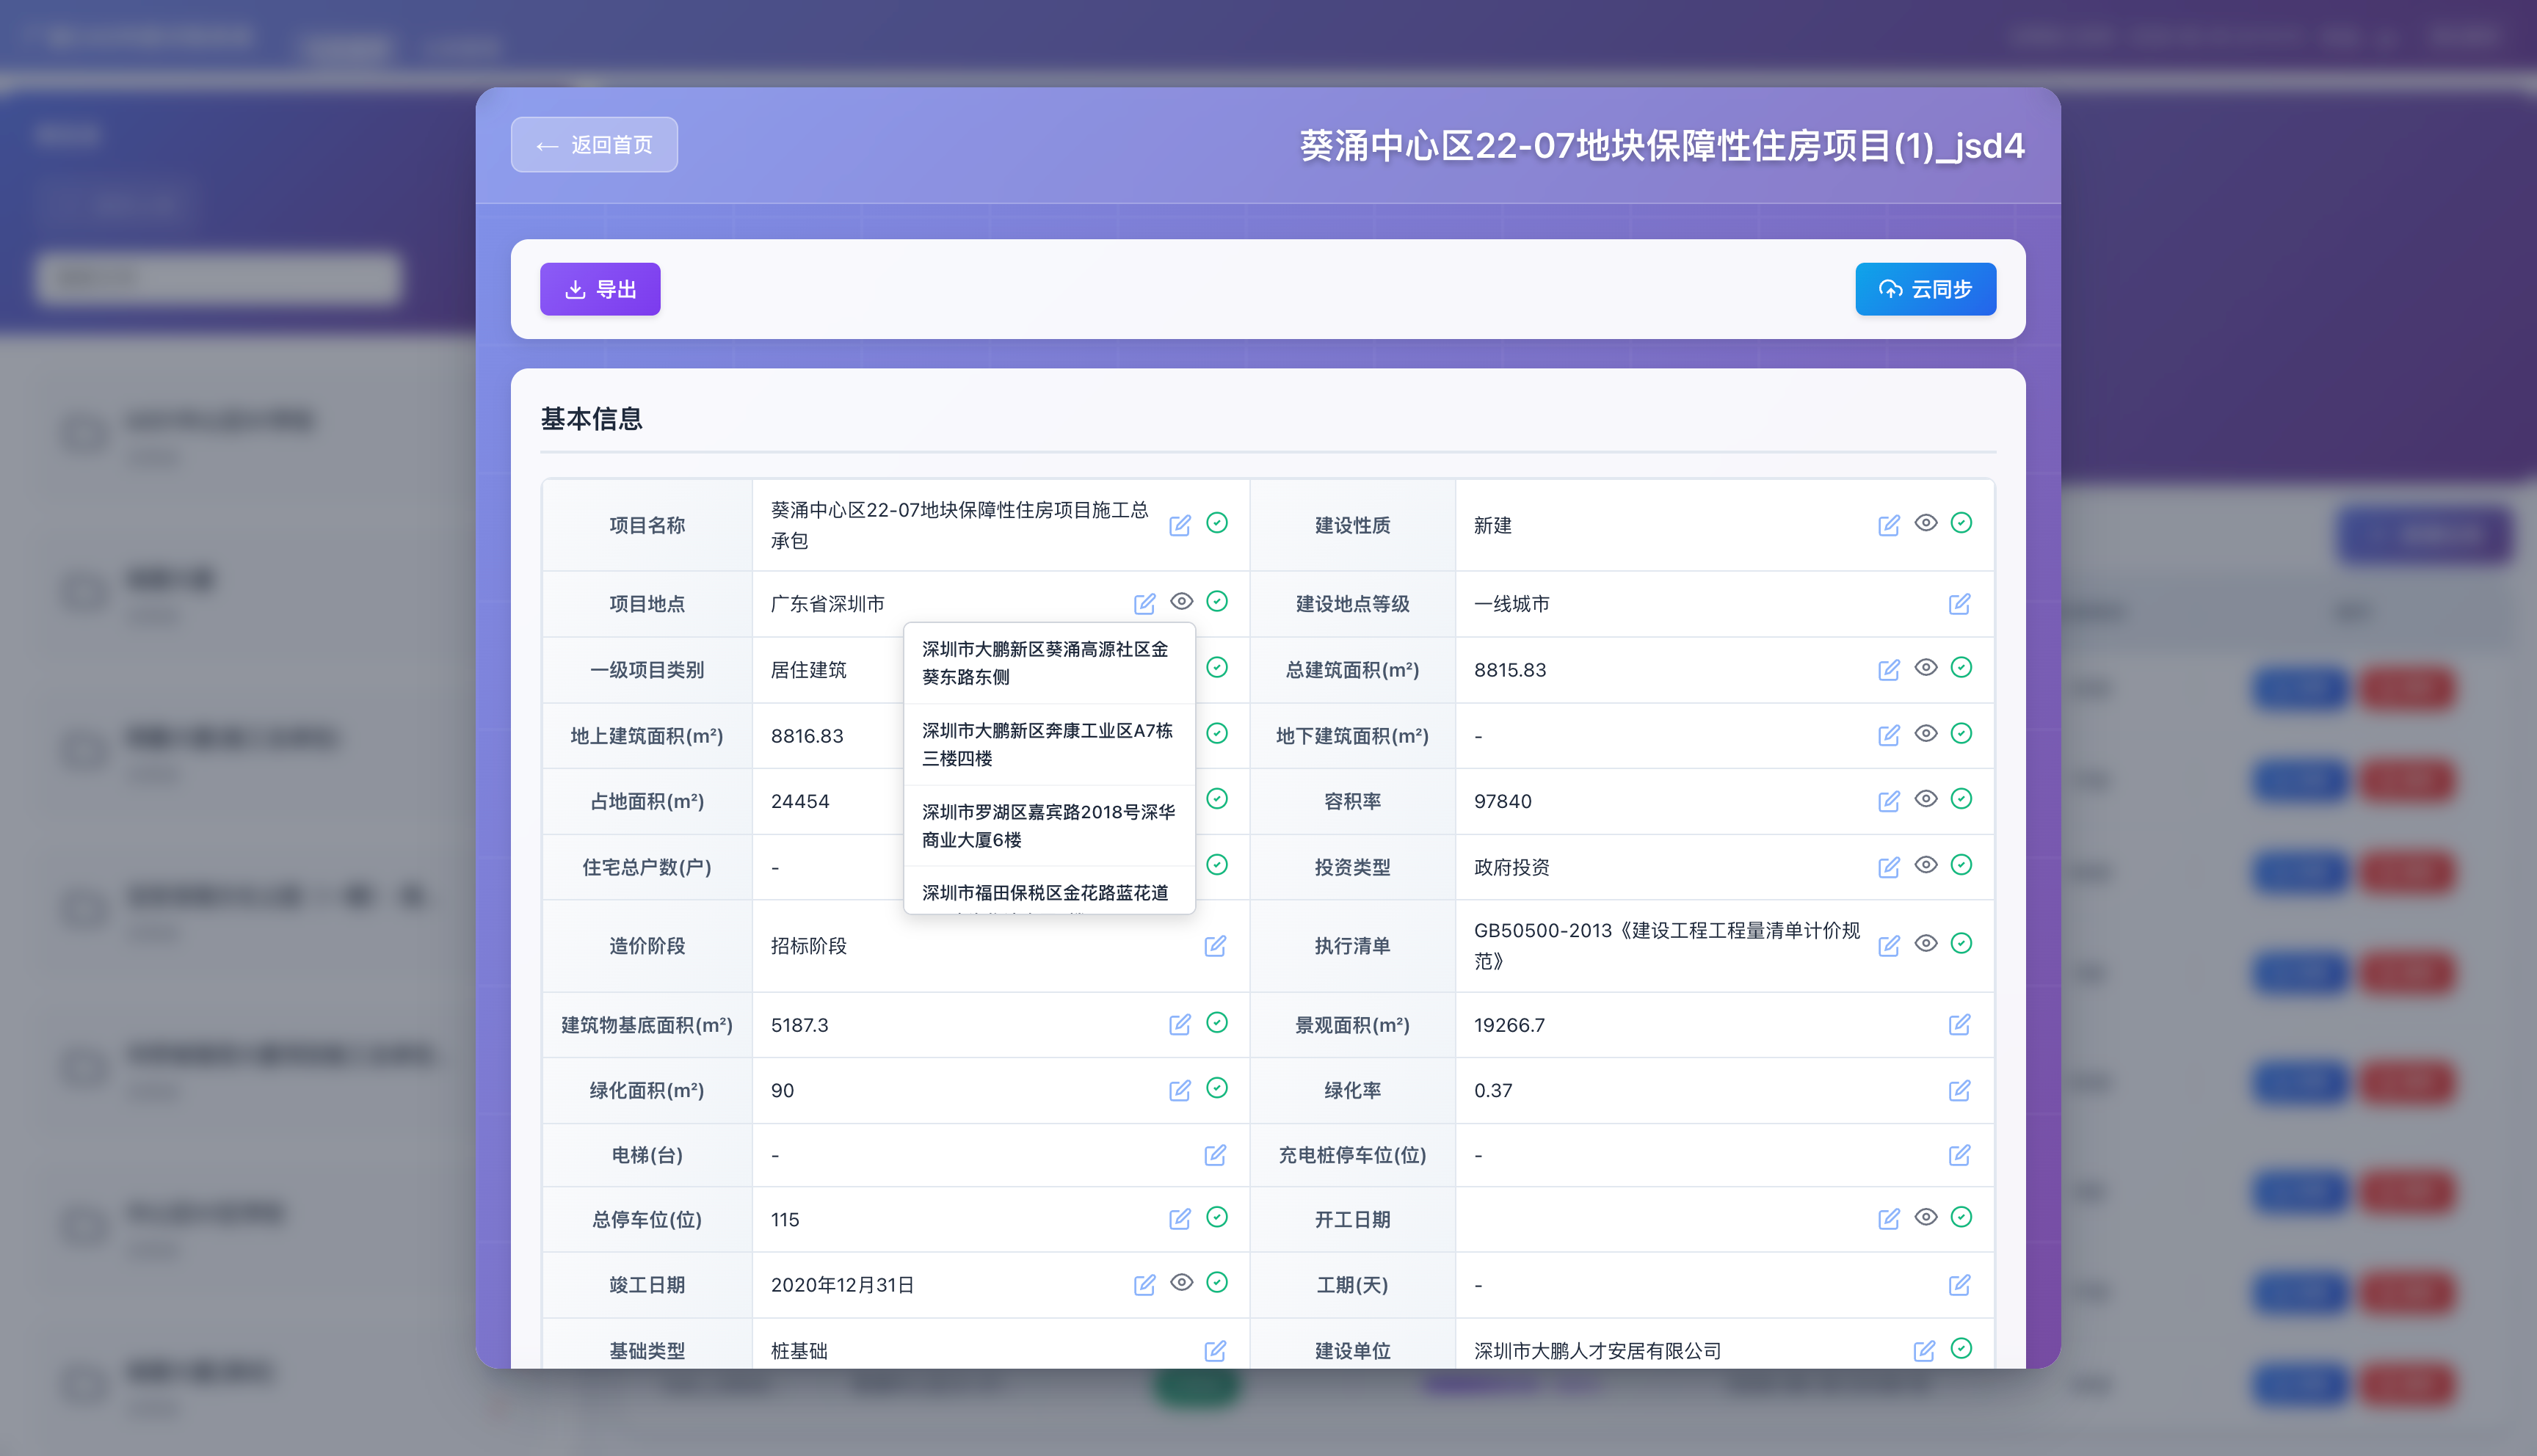The height and width of the screenshot is (1456, 2537).
Task: Click green check for 地下建筑面积
Action: point(1962,733)
